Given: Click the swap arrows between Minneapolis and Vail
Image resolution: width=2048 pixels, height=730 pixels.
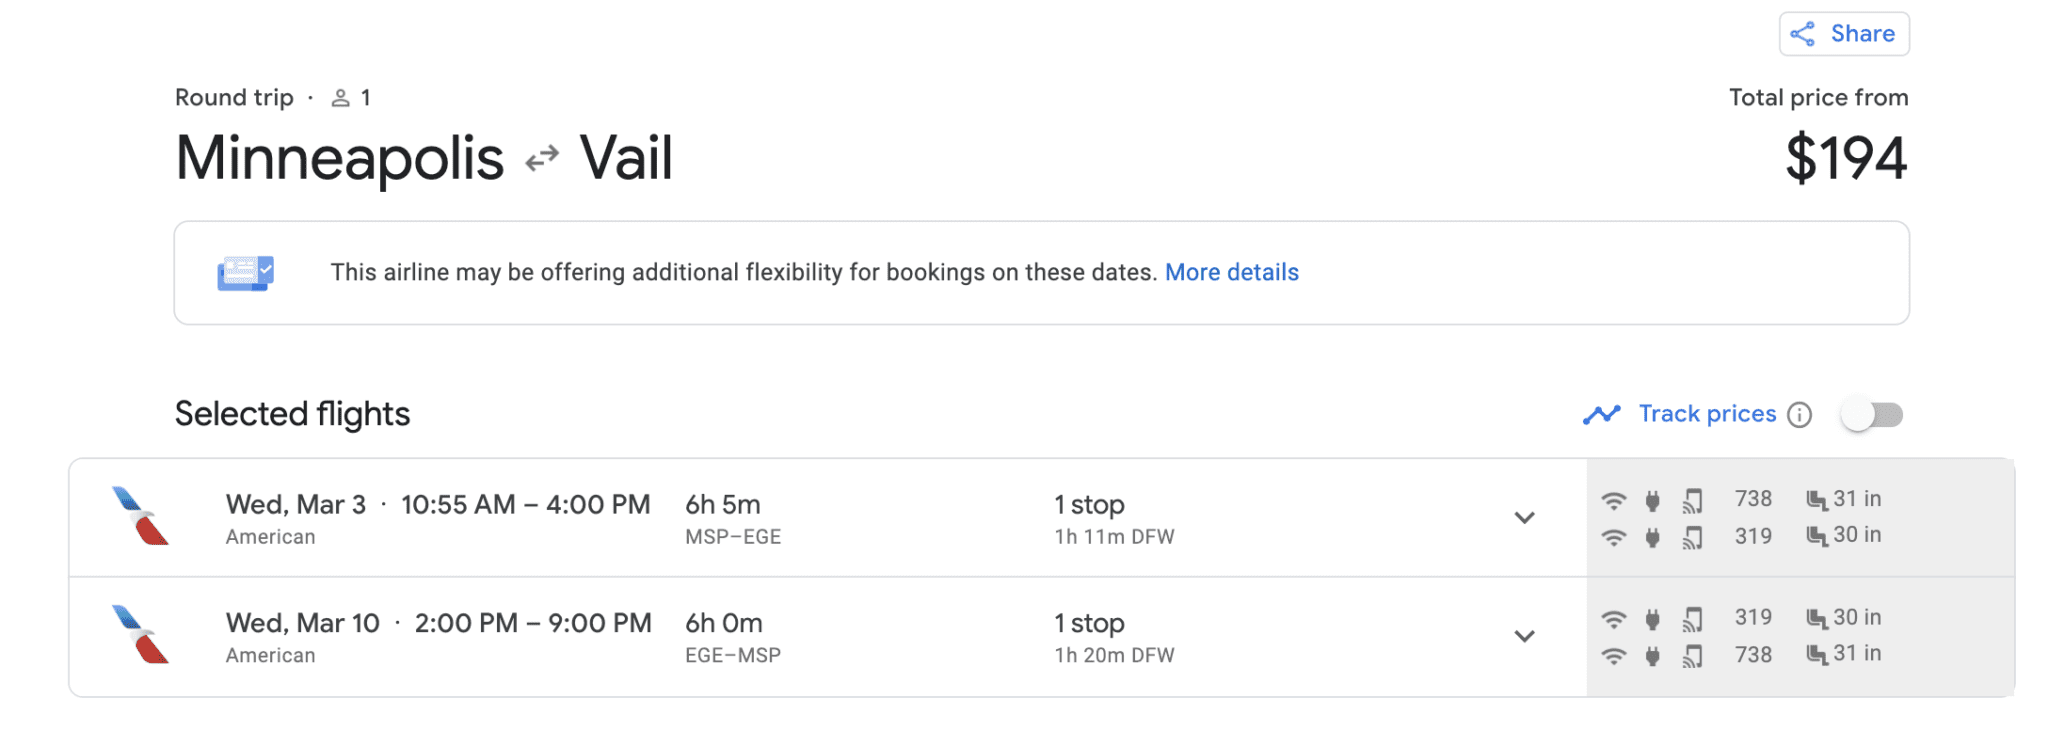Looking at the screenshot, I should [541, 157].
